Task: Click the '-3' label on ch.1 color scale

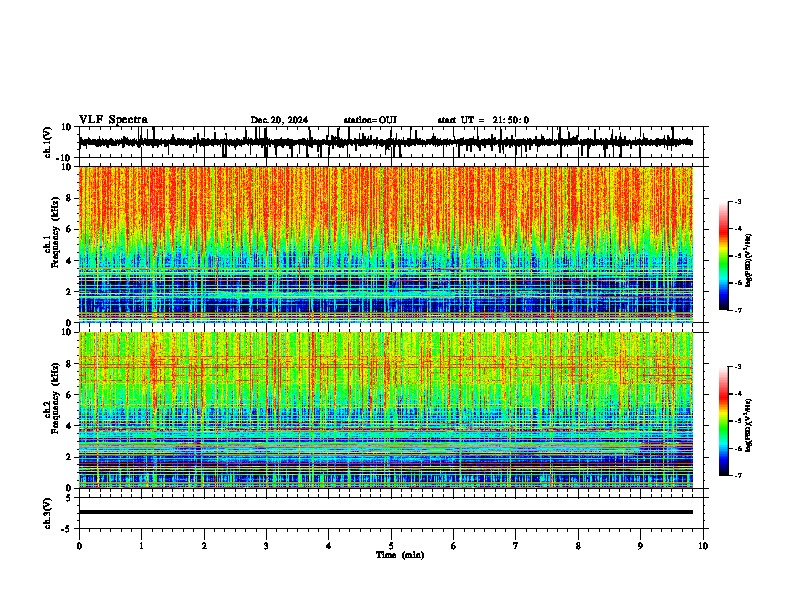Action: pyautogui.click(x=738, y=201)
